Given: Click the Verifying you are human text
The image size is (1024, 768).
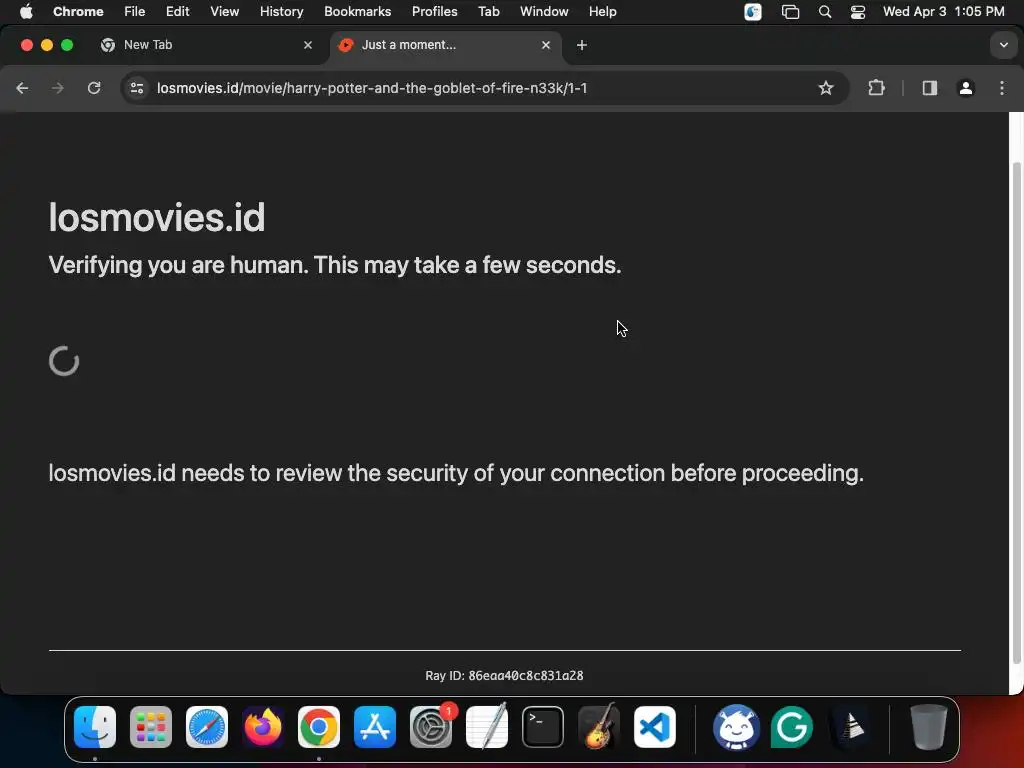Looking at the screenshot, I should tap(334, 265).
